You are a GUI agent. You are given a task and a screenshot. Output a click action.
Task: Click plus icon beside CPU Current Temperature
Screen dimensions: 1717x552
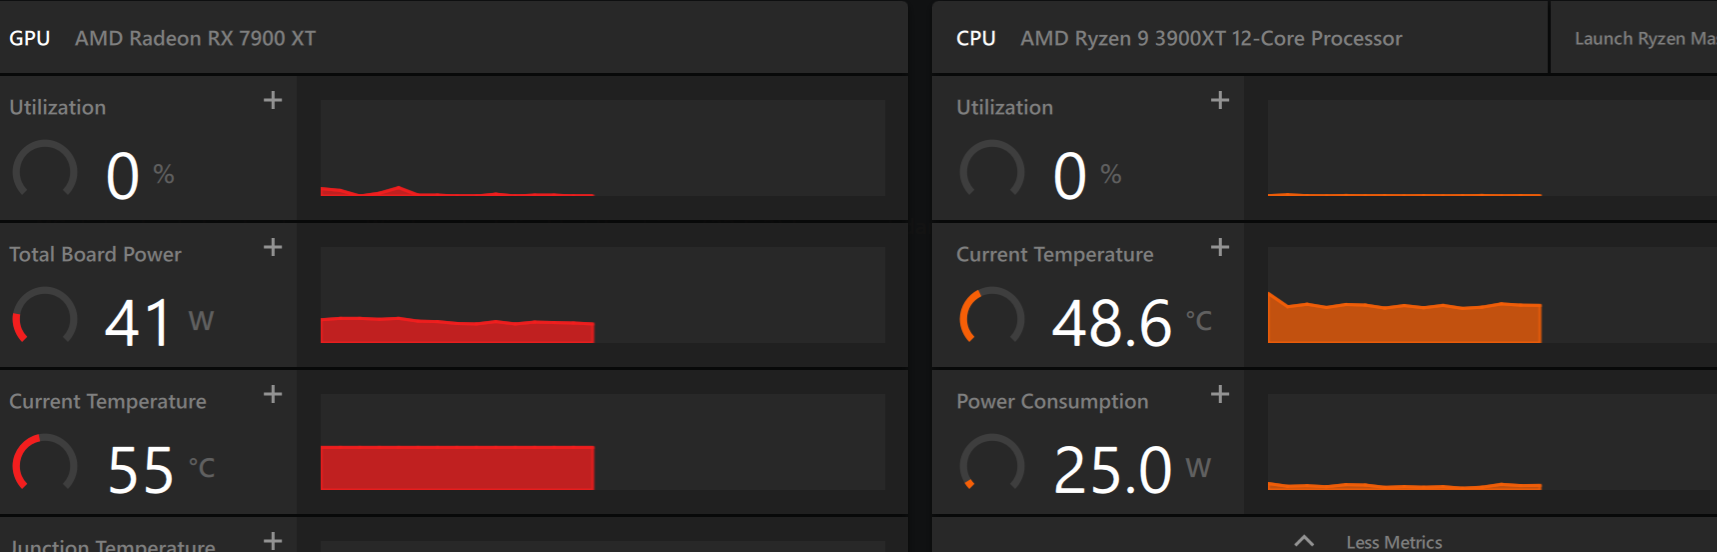[x=1220, y=247]
